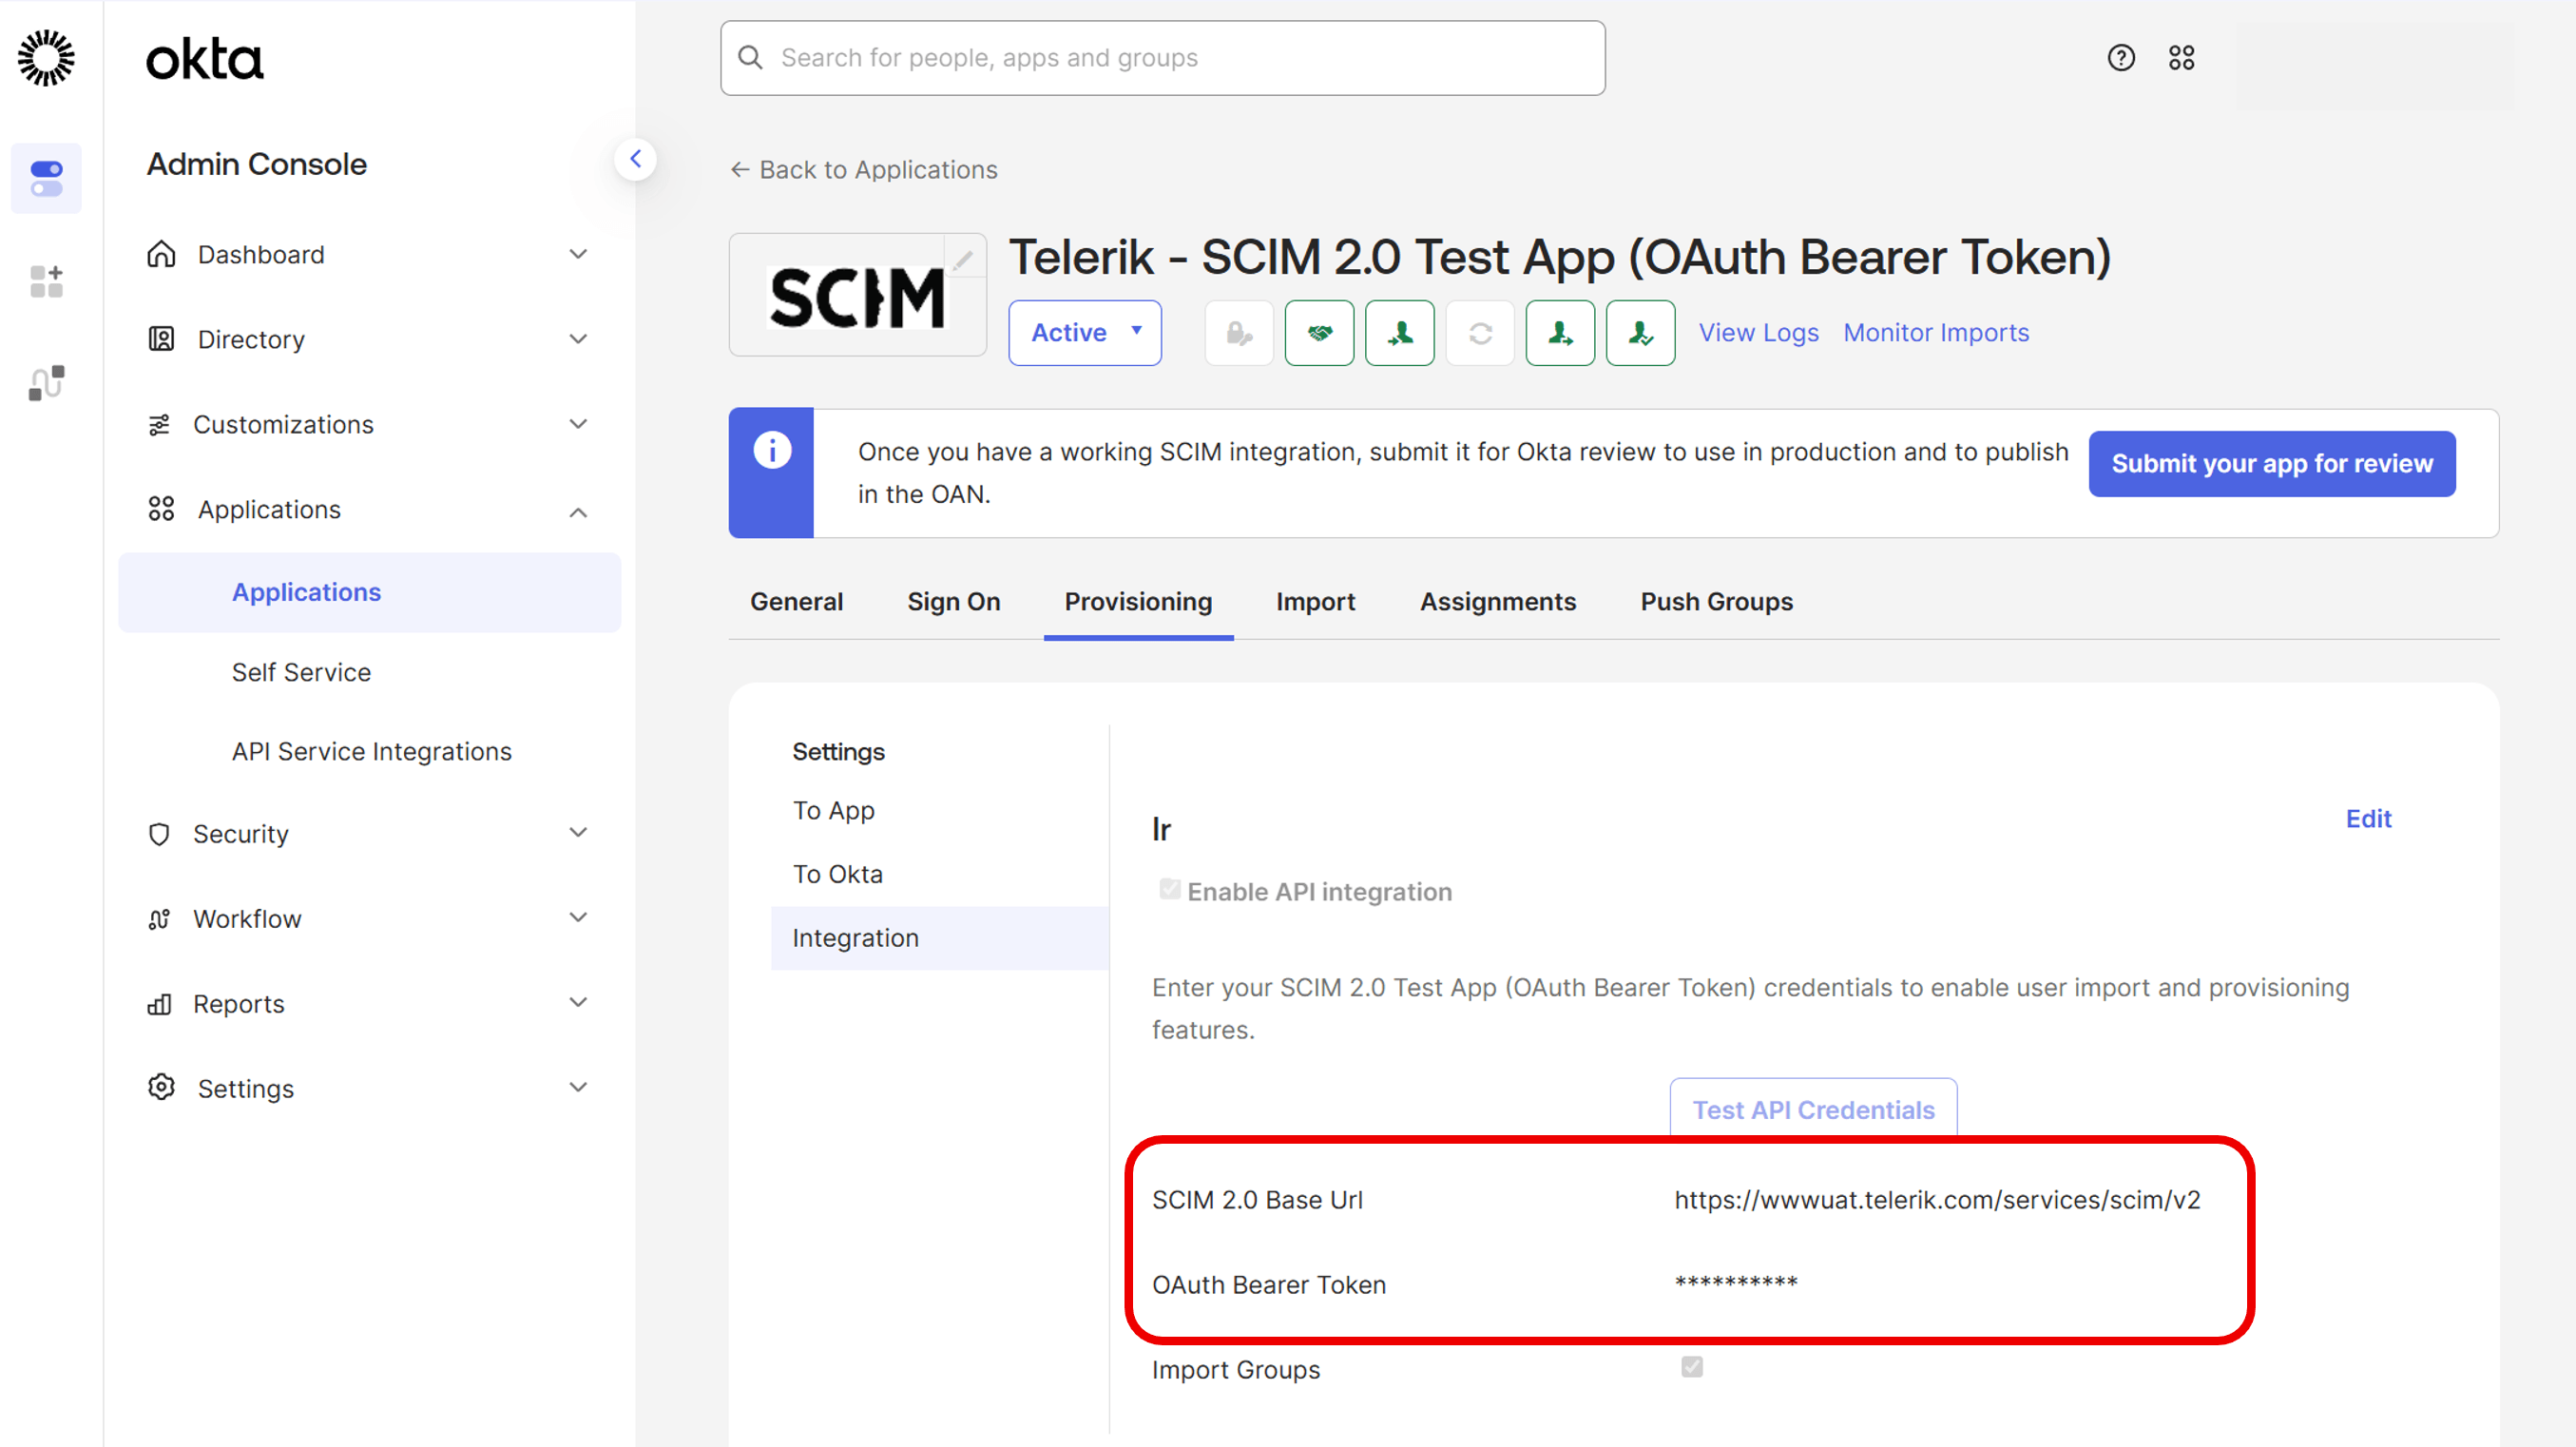Click the Applications four-circle icon in sidebar
This screenshot has height=1447, width=2576.
[161, 509]
